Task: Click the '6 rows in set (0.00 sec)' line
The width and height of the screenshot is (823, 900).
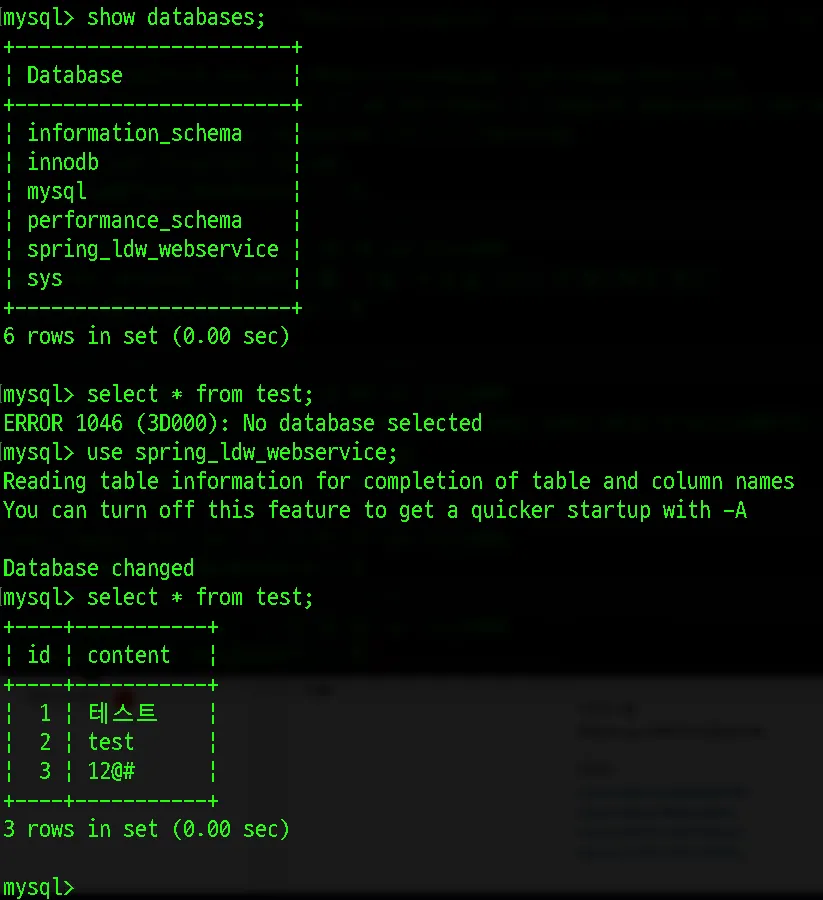Action: tap(146, 336)
